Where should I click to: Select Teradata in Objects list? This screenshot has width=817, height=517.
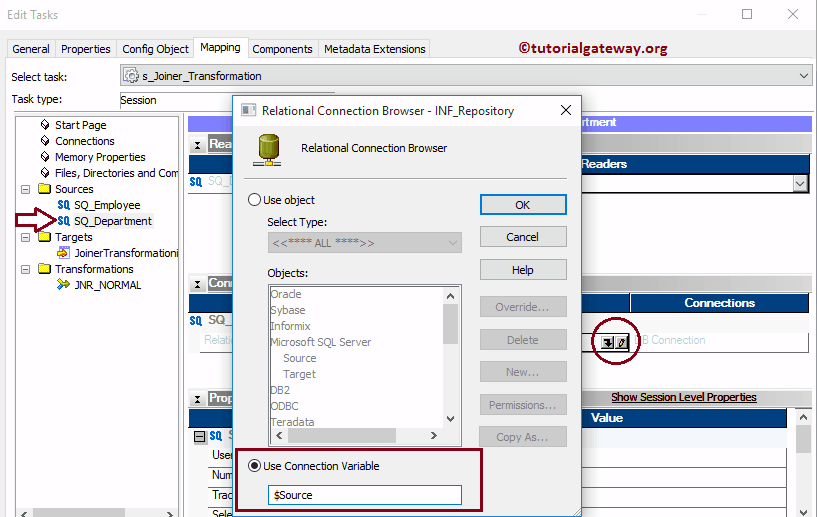[292, 422]
